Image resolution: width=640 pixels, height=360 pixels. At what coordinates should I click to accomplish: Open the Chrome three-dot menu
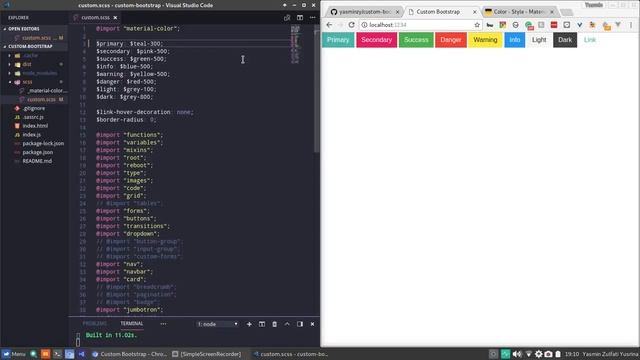coord(631,25)
